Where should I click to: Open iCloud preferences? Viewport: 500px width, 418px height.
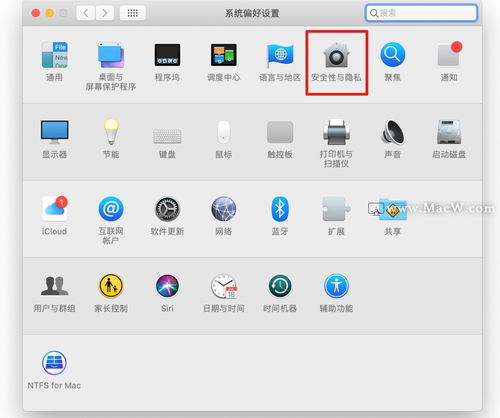coord(54,216)
